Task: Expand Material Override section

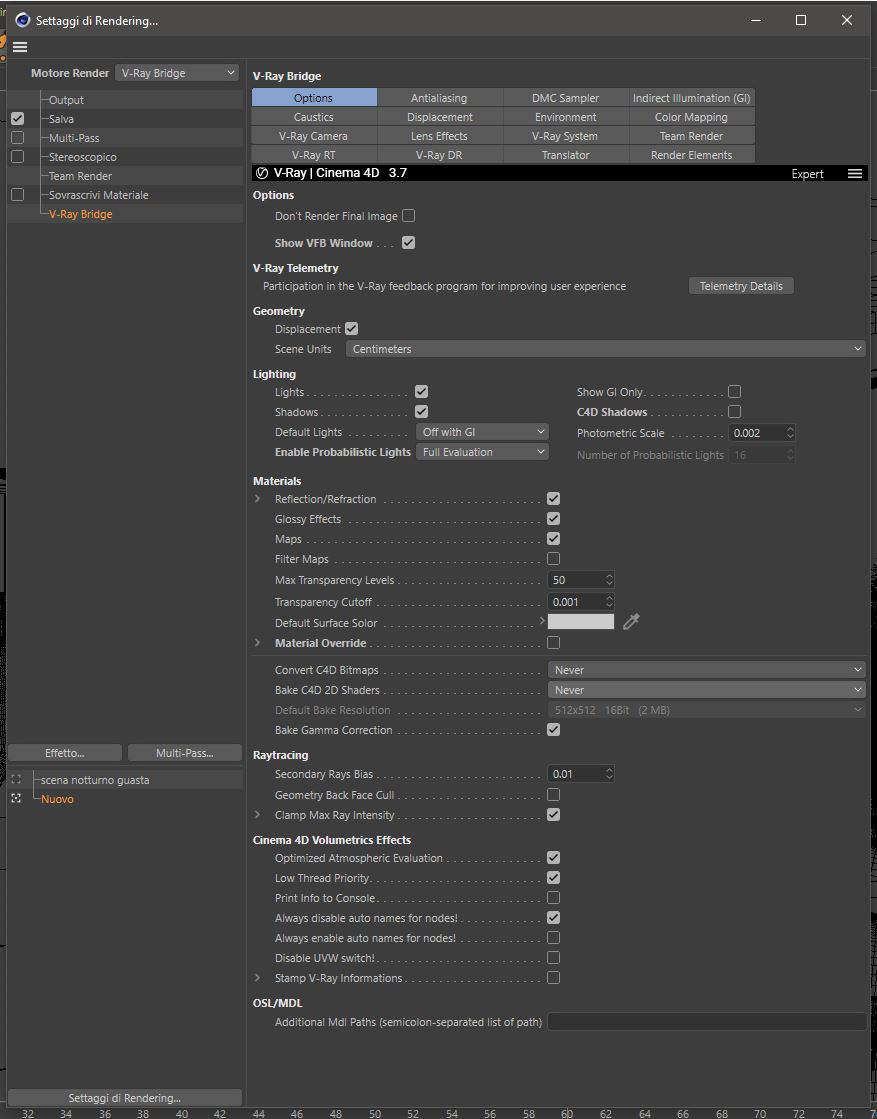Action: pos(258,642)
